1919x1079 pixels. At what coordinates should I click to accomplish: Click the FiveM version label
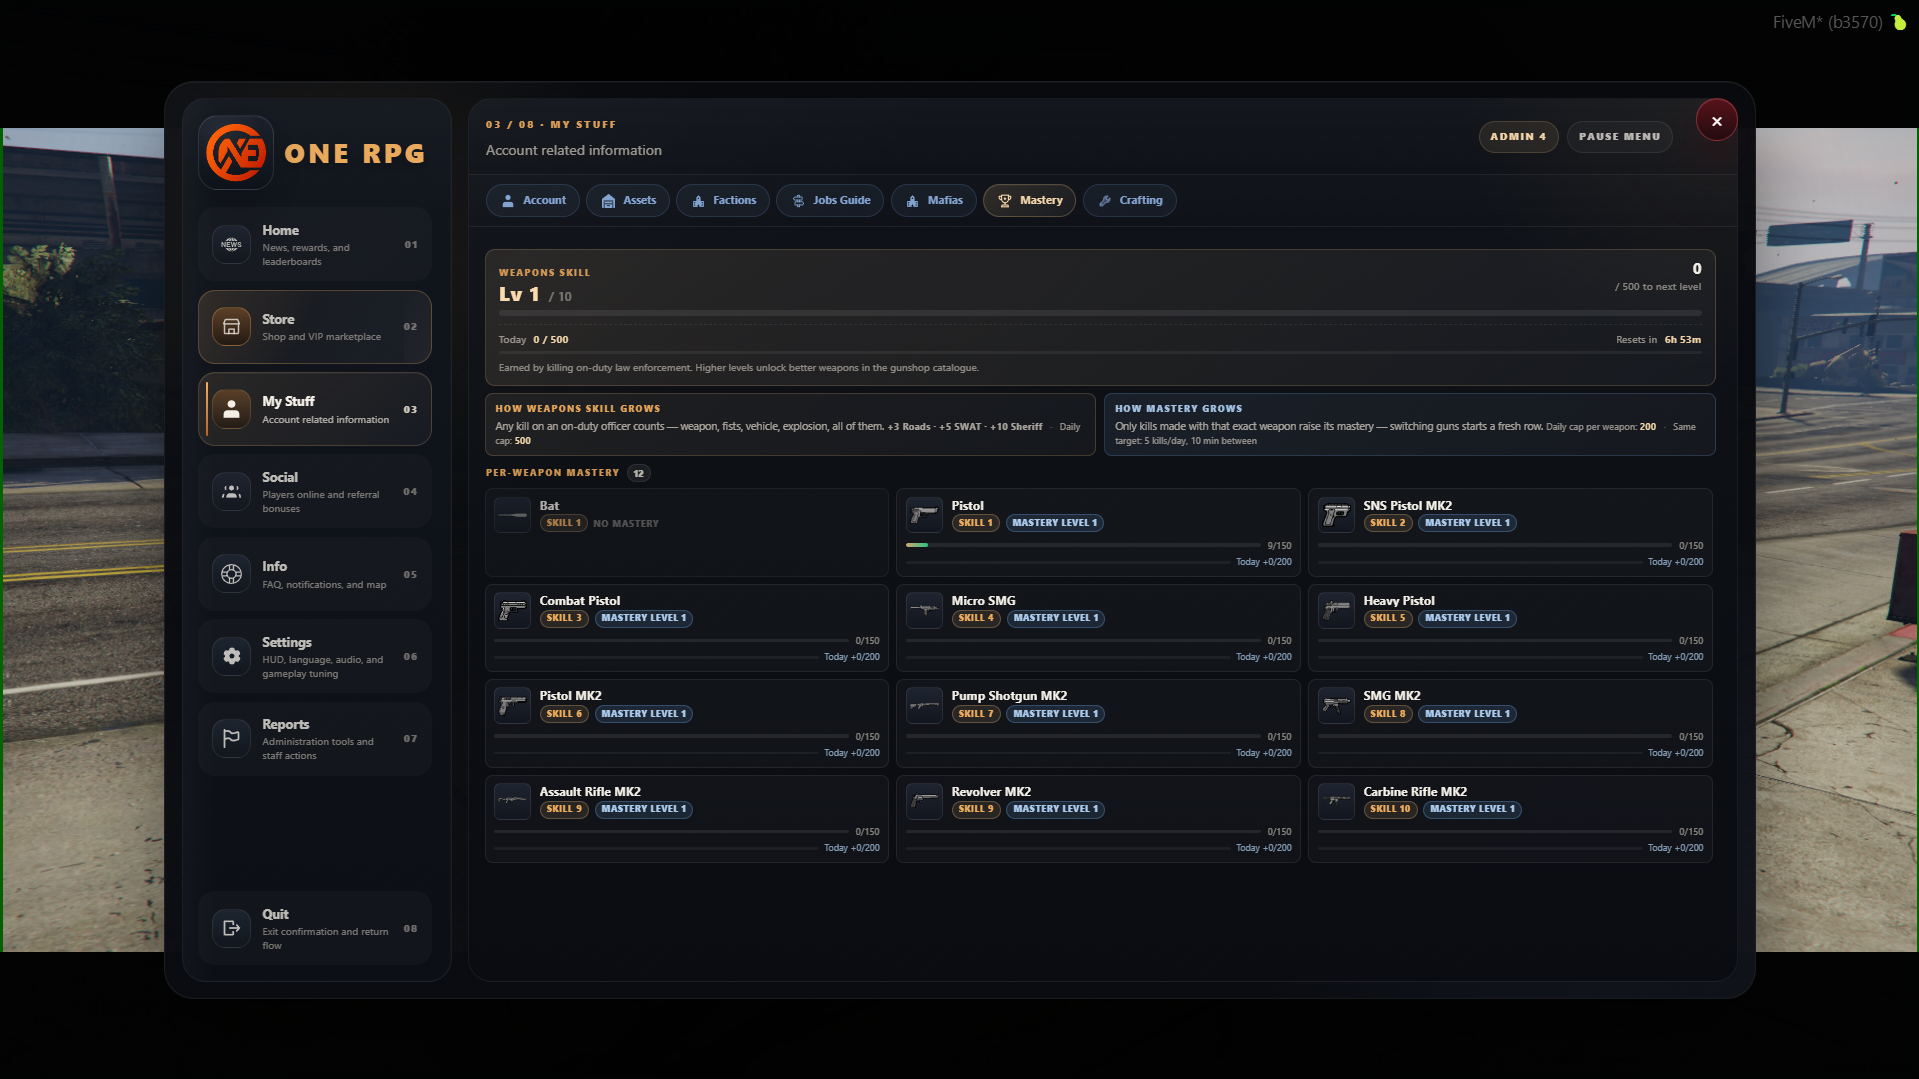1827,22
